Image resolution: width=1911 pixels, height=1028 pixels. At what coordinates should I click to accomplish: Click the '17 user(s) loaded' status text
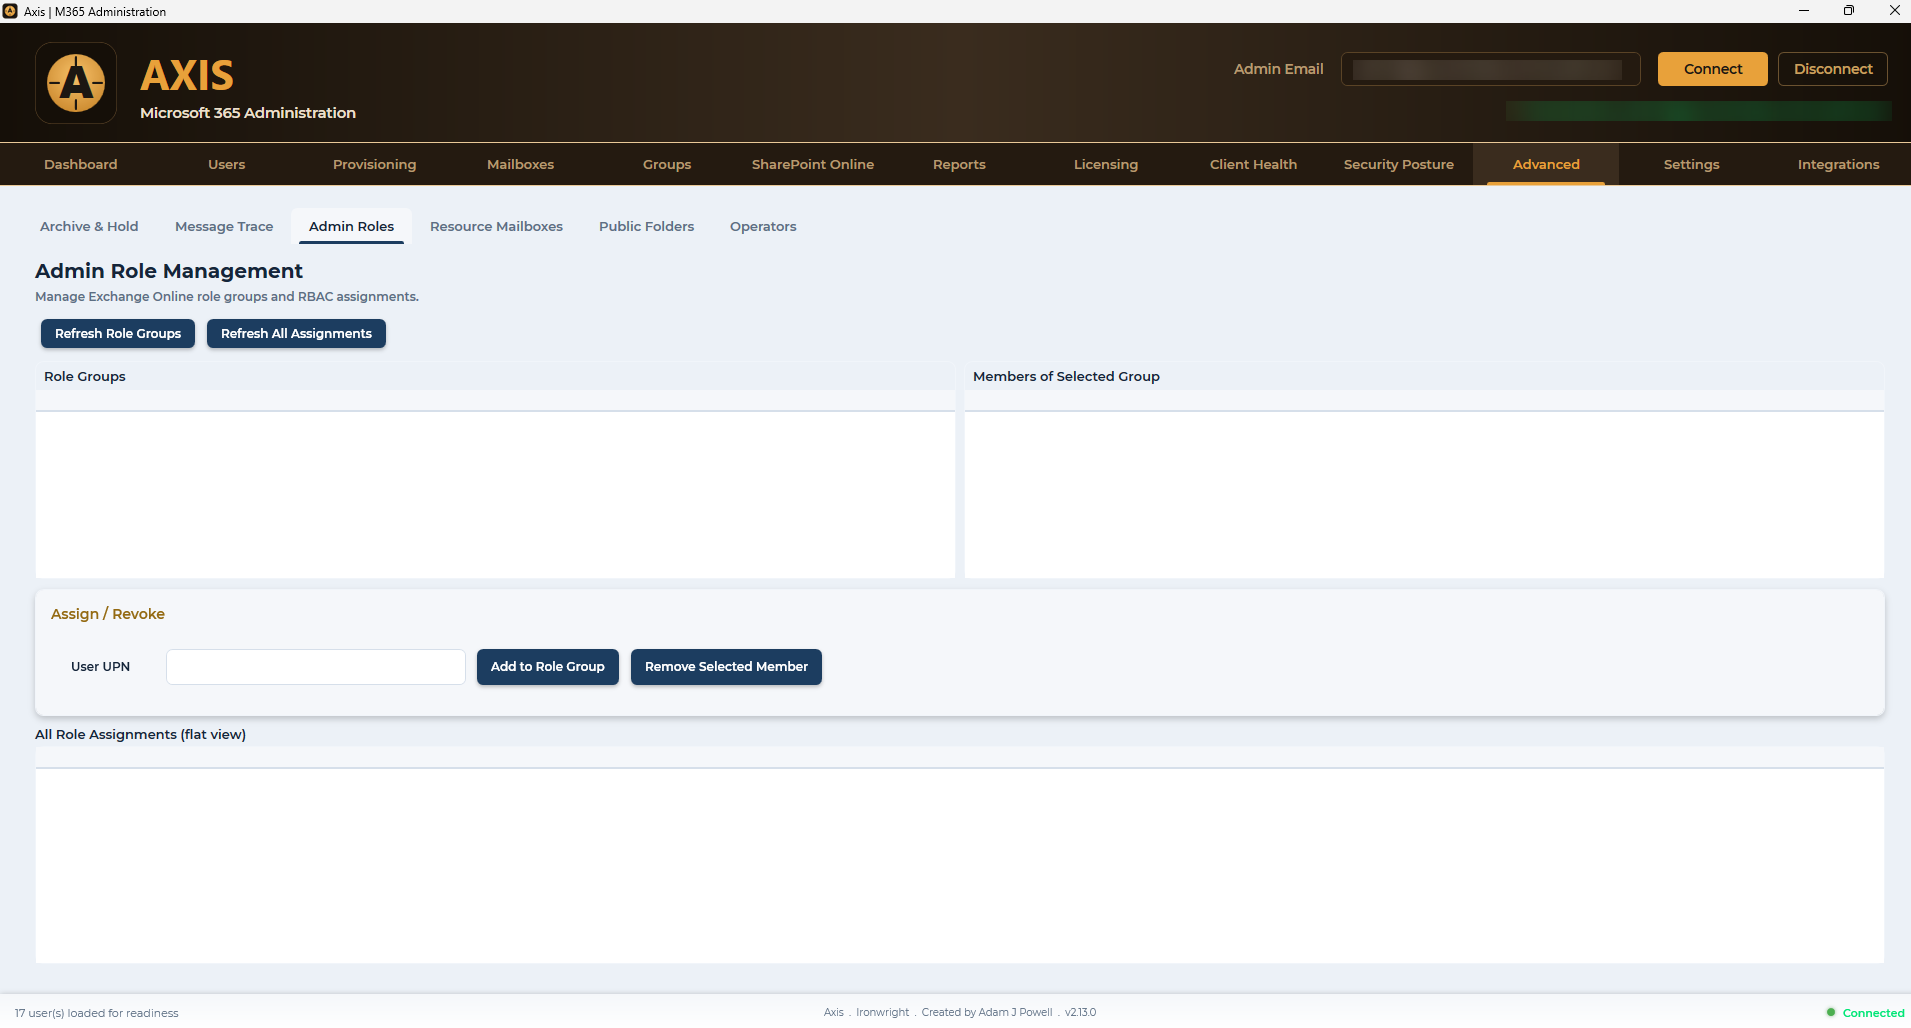(x=97, y=1013)
